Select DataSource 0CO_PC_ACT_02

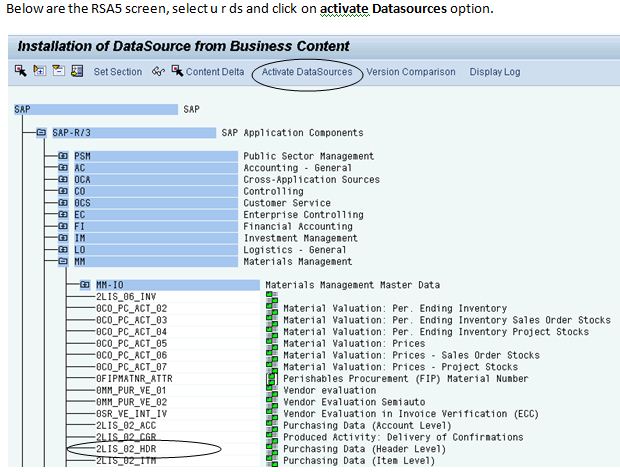click(x=132, y=308)
